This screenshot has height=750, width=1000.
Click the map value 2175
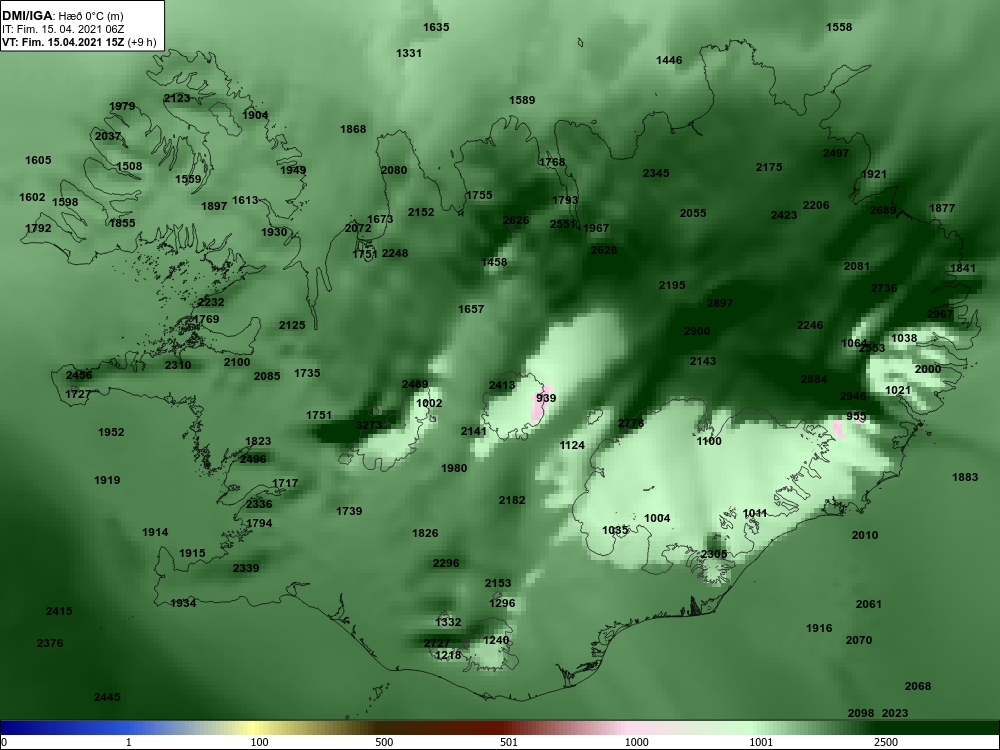pos(769,167)
